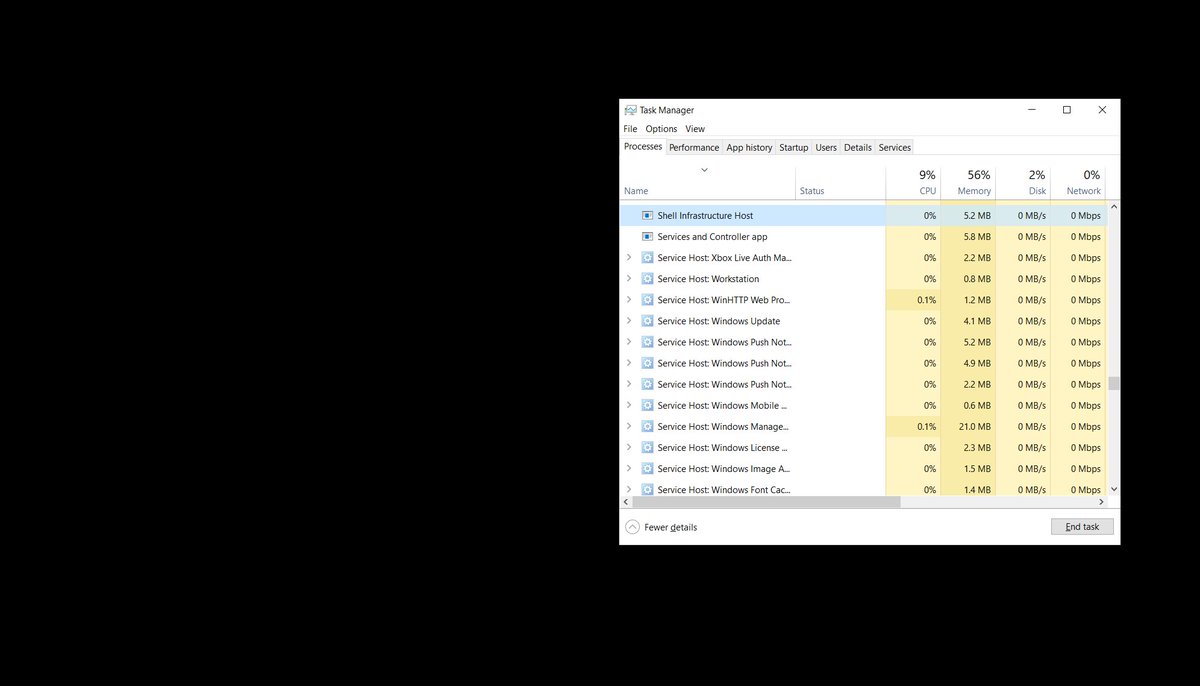Expand Service Host: Xbox Live Auth Ma group
The width and height of the screenshot is (1200, 686).
tap(629, 258)
